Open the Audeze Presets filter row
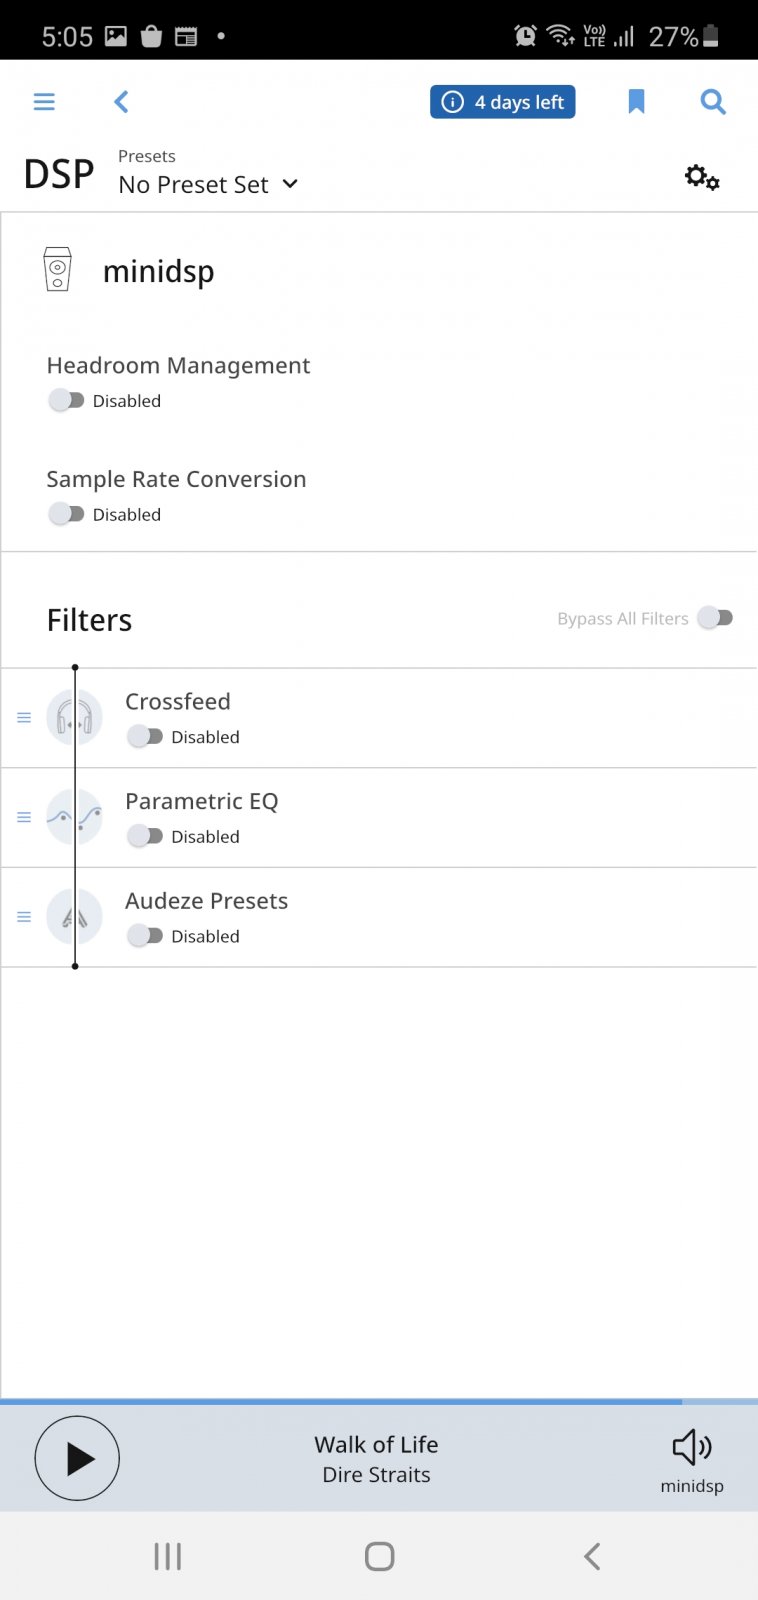758x1600 pixels. click(x=379, y=918)
